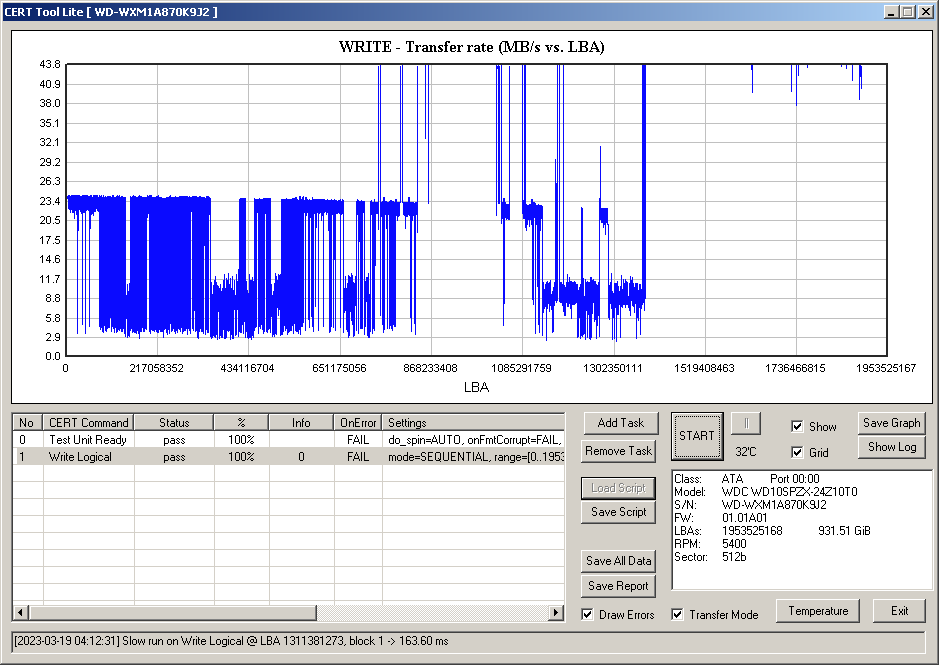The image size is (939, 665).
Task: Uncheck Draw Errors option
Action: 587,614
